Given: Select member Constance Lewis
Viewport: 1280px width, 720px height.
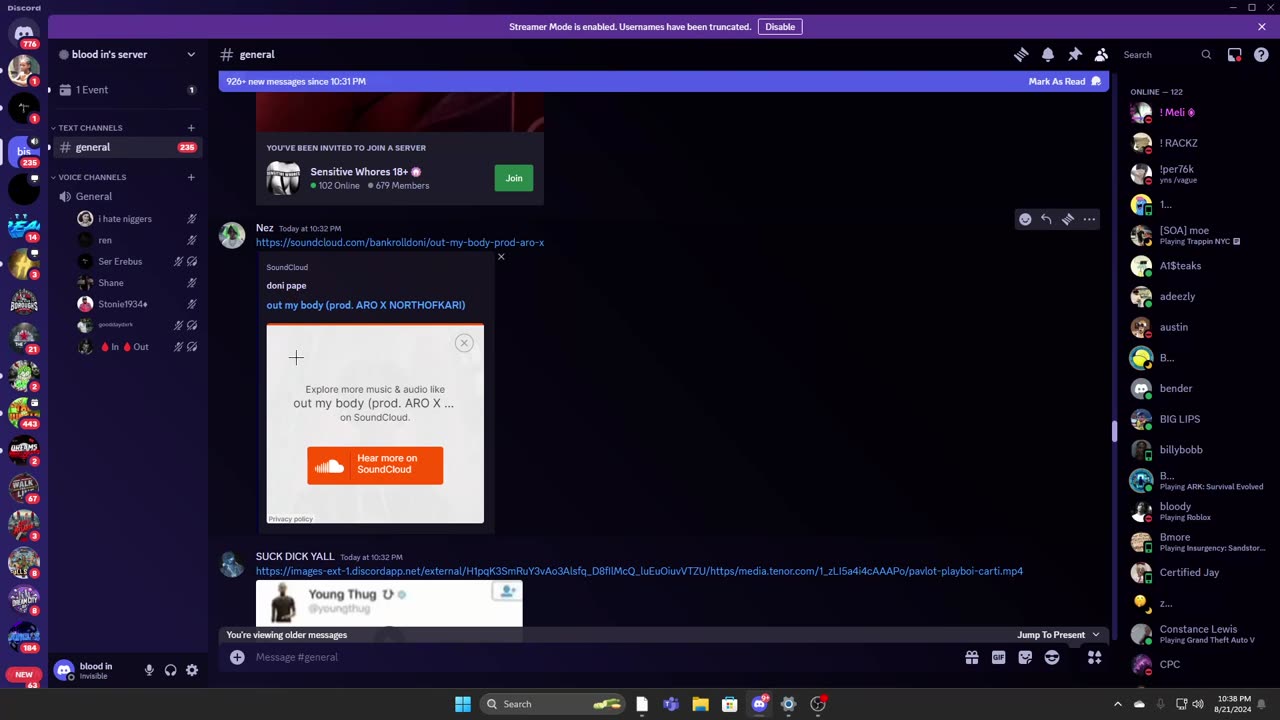Looking at the screenshot, I should pos(1196,634).
